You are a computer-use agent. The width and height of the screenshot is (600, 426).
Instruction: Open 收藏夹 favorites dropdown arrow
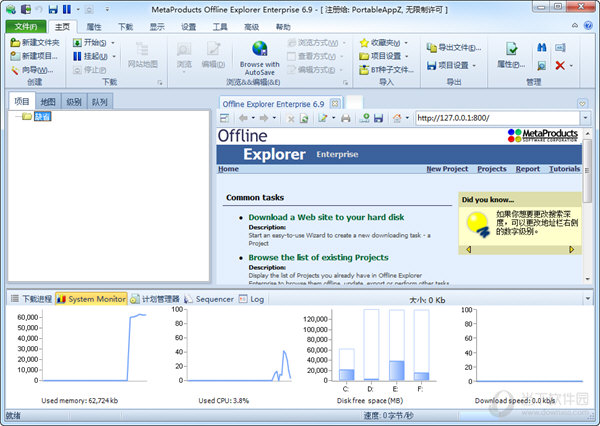tap(406, 42)
